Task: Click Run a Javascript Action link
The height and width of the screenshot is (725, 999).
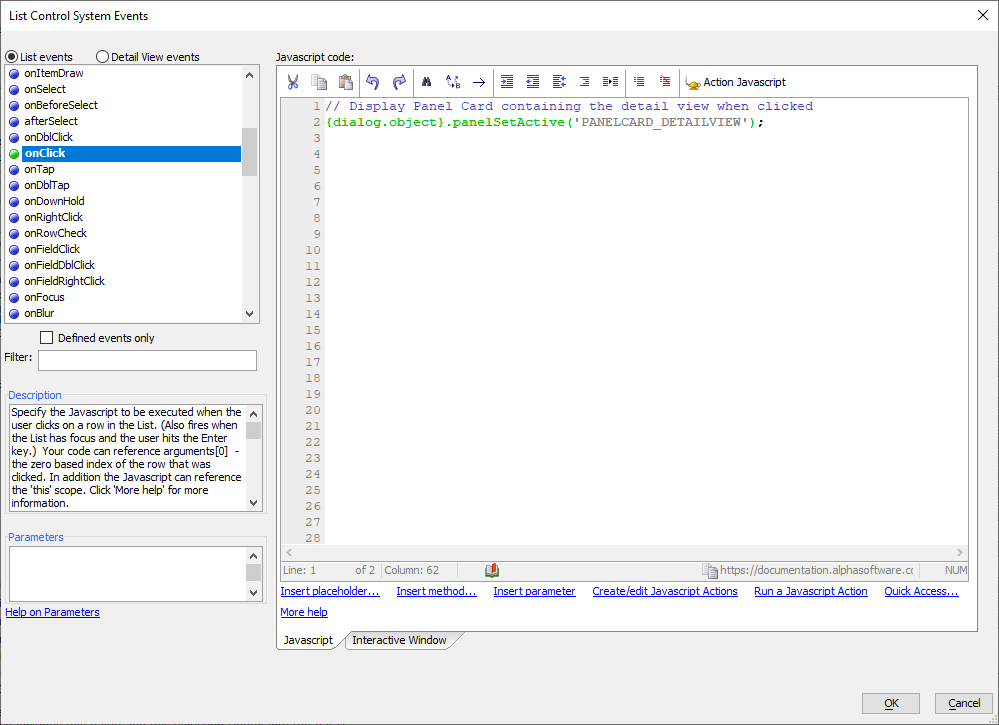Action: click(x=810, y=591)
